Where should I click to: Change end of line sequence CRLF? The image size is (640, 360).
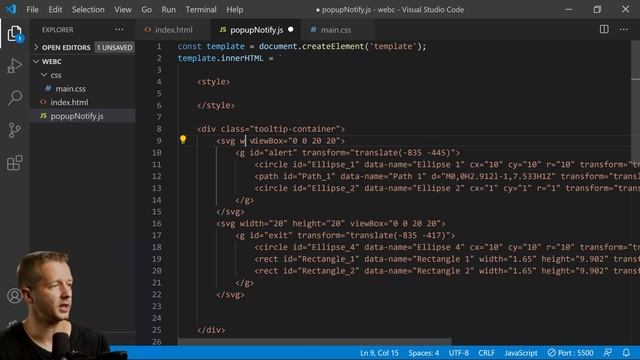click(487, 353)
